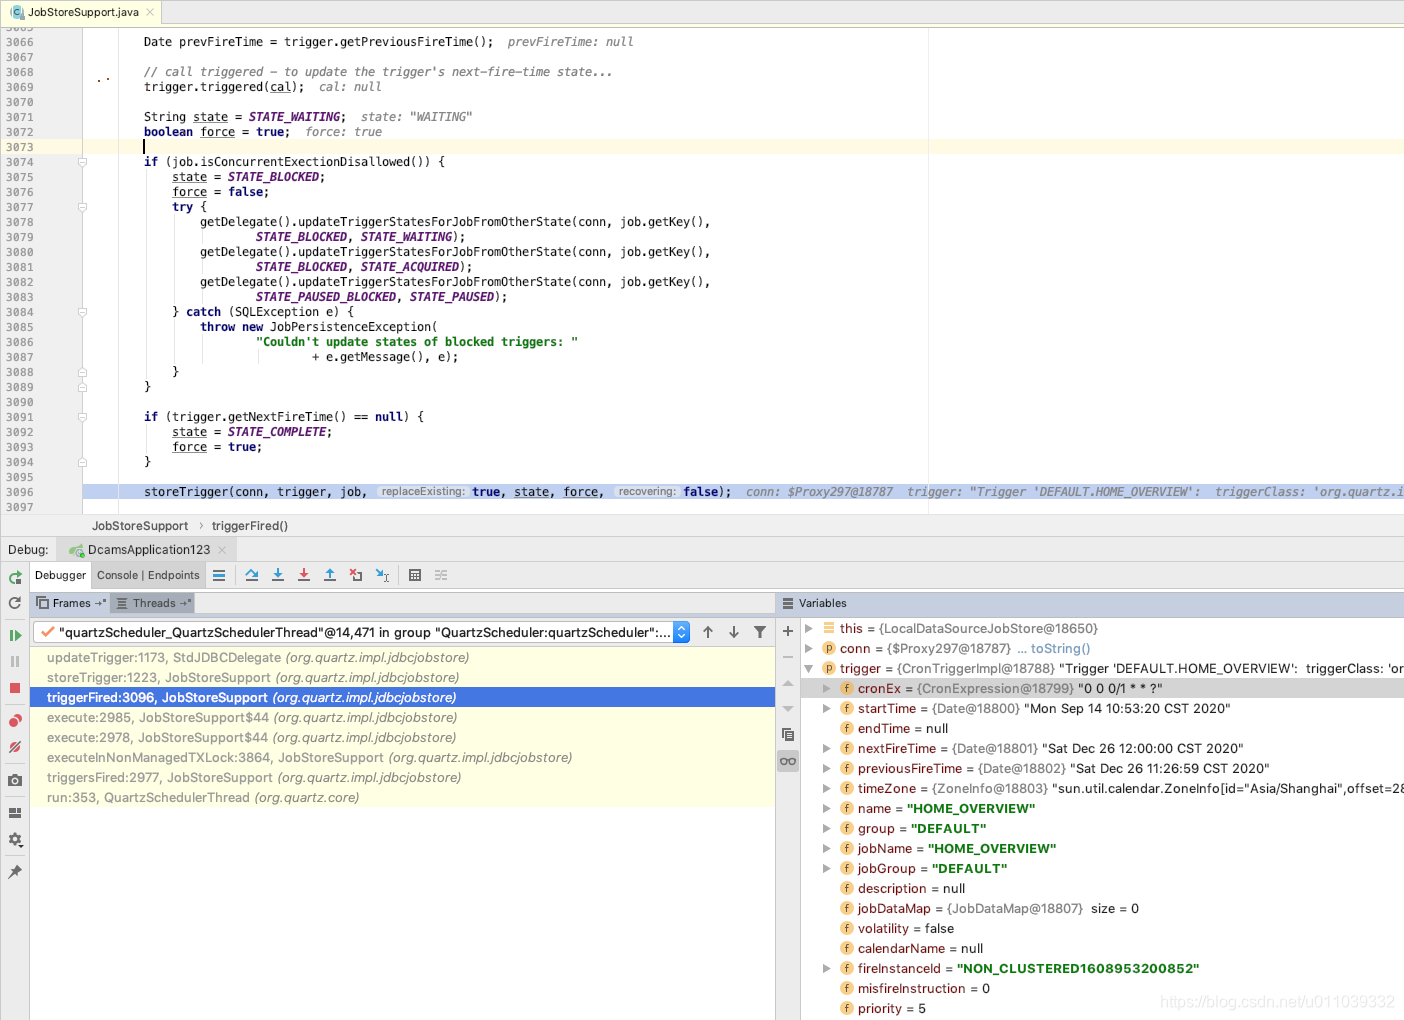
Task: Select the Frames tab
Action: click(x=70, y=603)
